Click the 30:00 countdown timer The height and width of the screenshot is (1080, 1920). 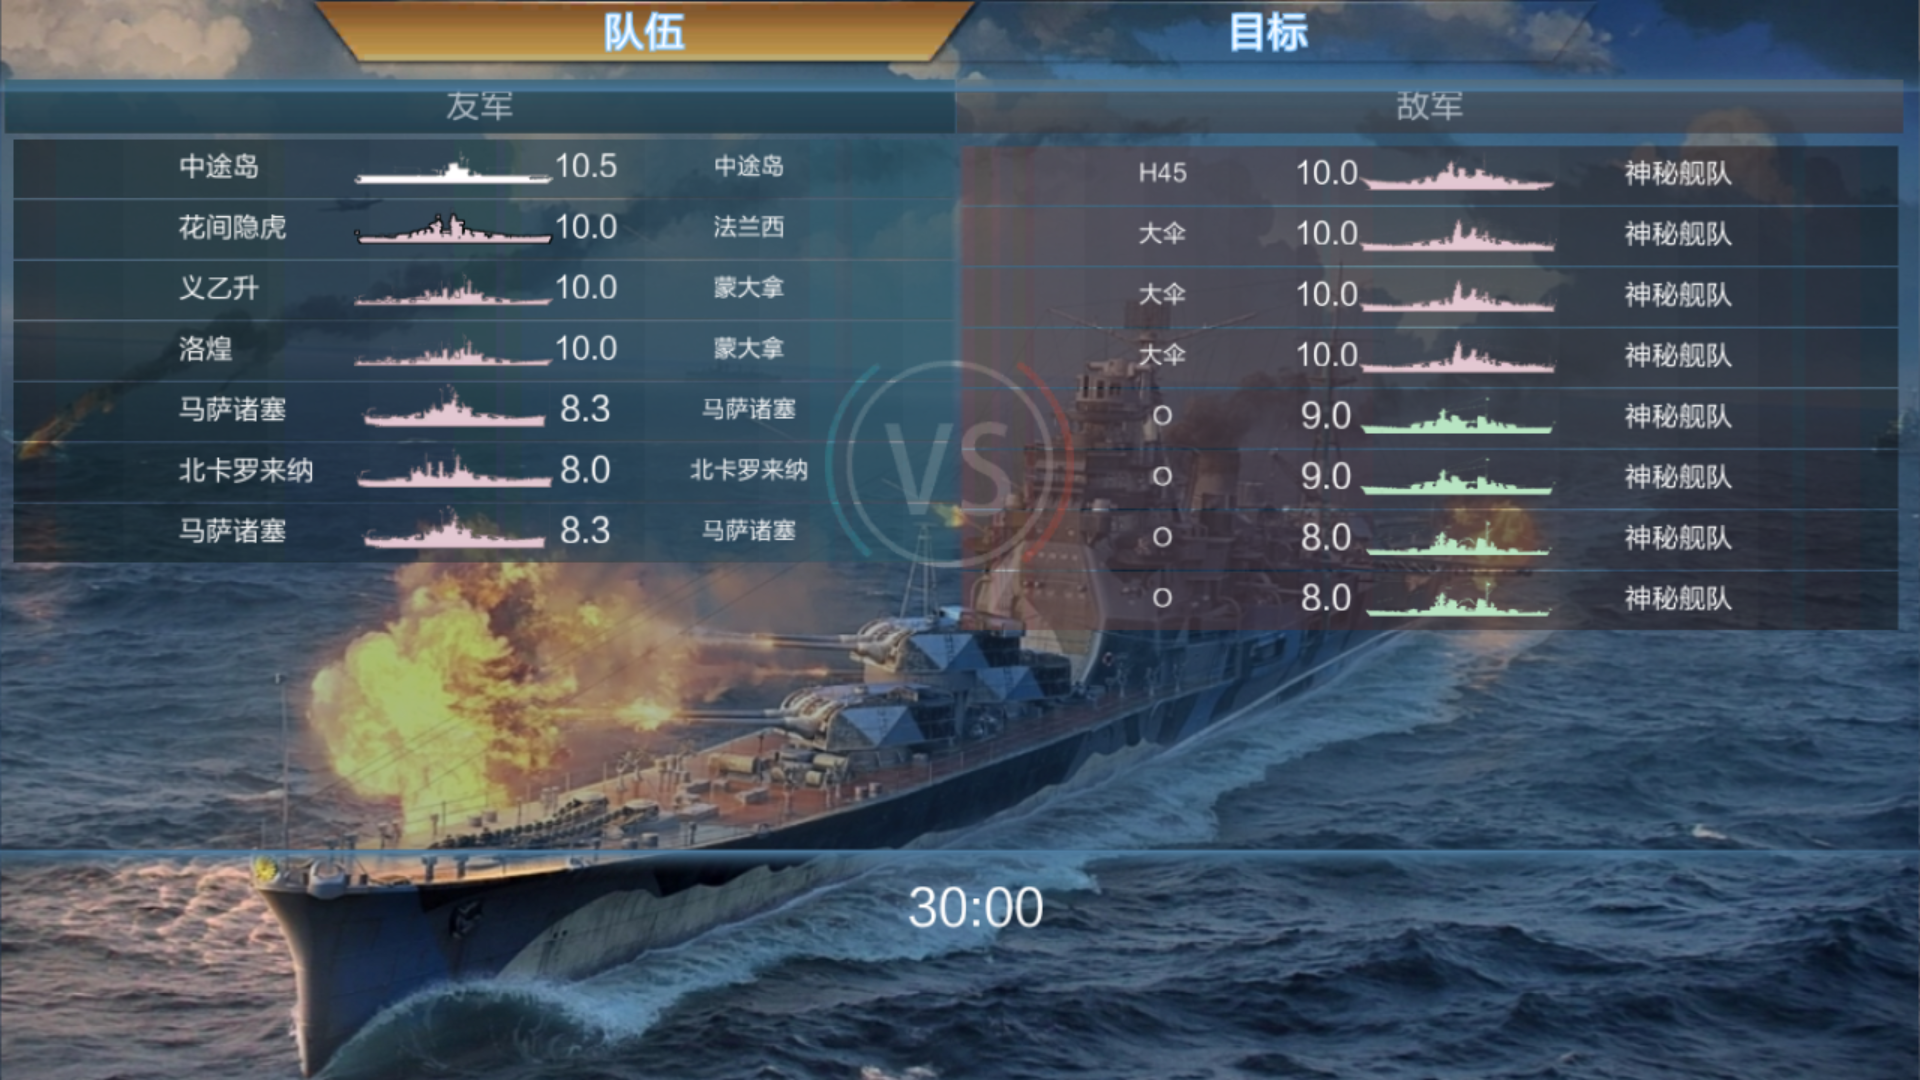pyautogui.click(x=976, y=908)
